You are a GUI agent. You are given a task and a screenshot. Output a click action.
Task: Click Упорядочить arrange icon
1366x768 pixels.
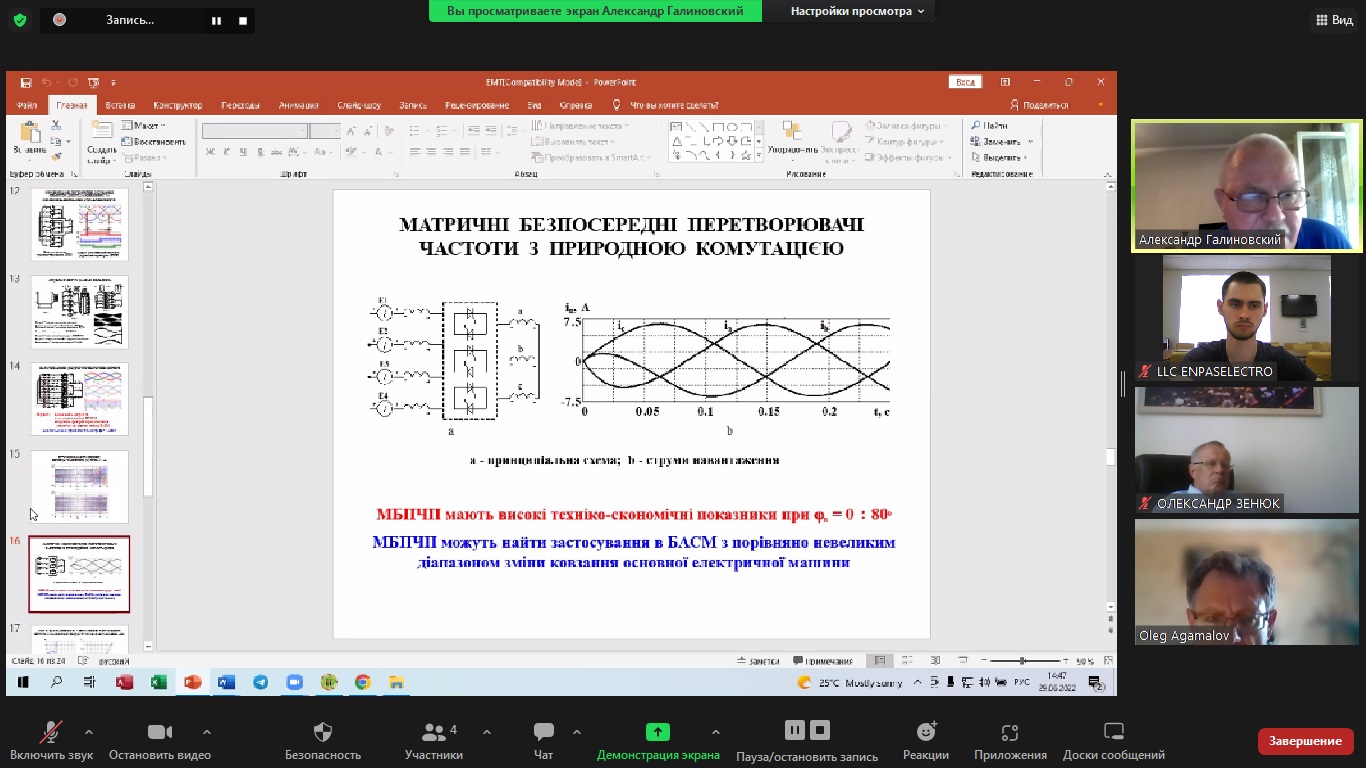pos(791,131)
